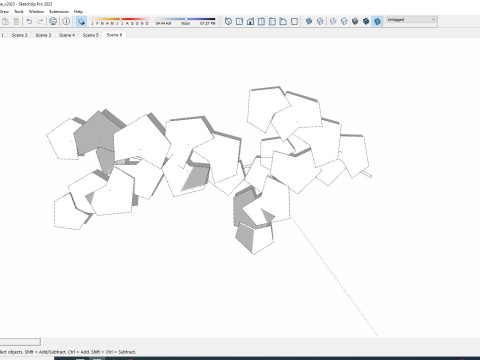Switch to the Top view
The height and width of the screenshot is (360, 480).
click(x=239, y=22)
